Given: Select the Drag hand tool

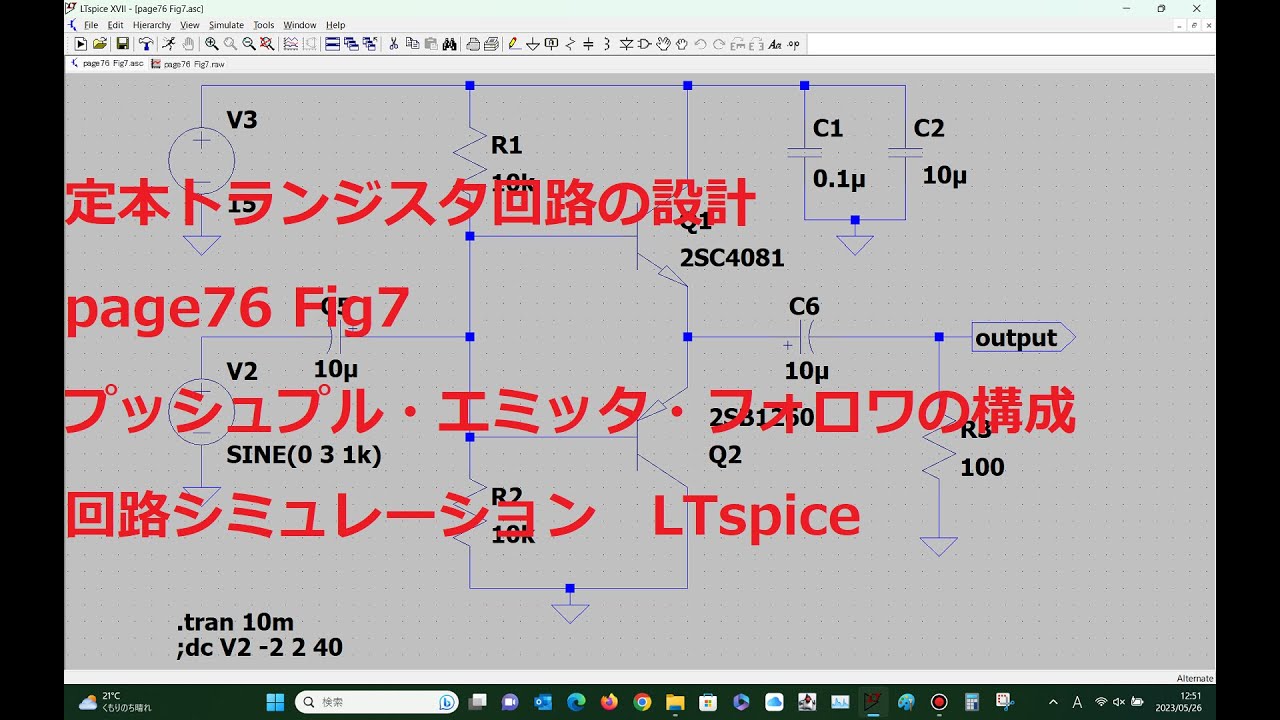Looking at the screenshot, I should click(681, 44).
